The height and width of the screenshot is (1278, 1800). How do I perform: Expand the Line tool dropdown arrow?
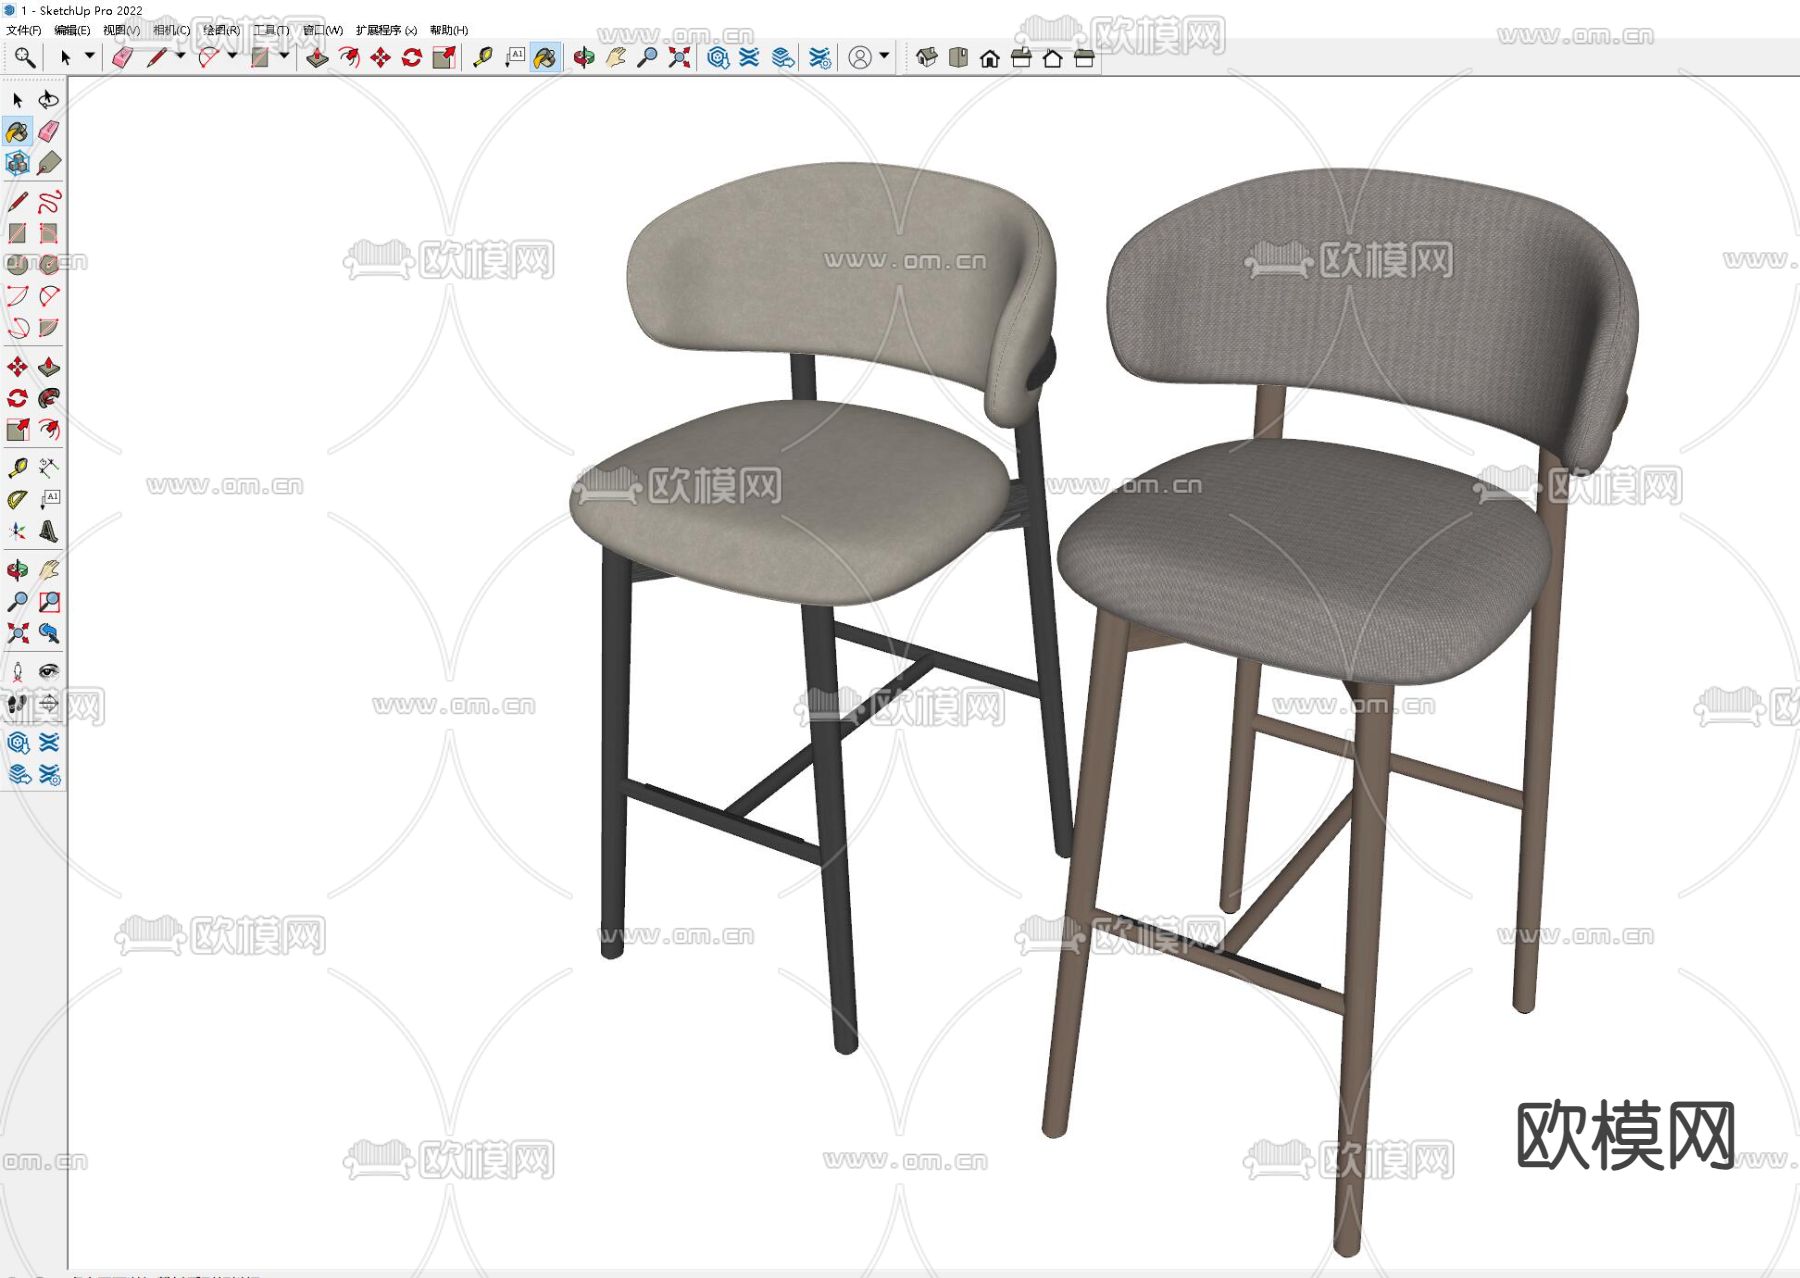pos(180,57)
